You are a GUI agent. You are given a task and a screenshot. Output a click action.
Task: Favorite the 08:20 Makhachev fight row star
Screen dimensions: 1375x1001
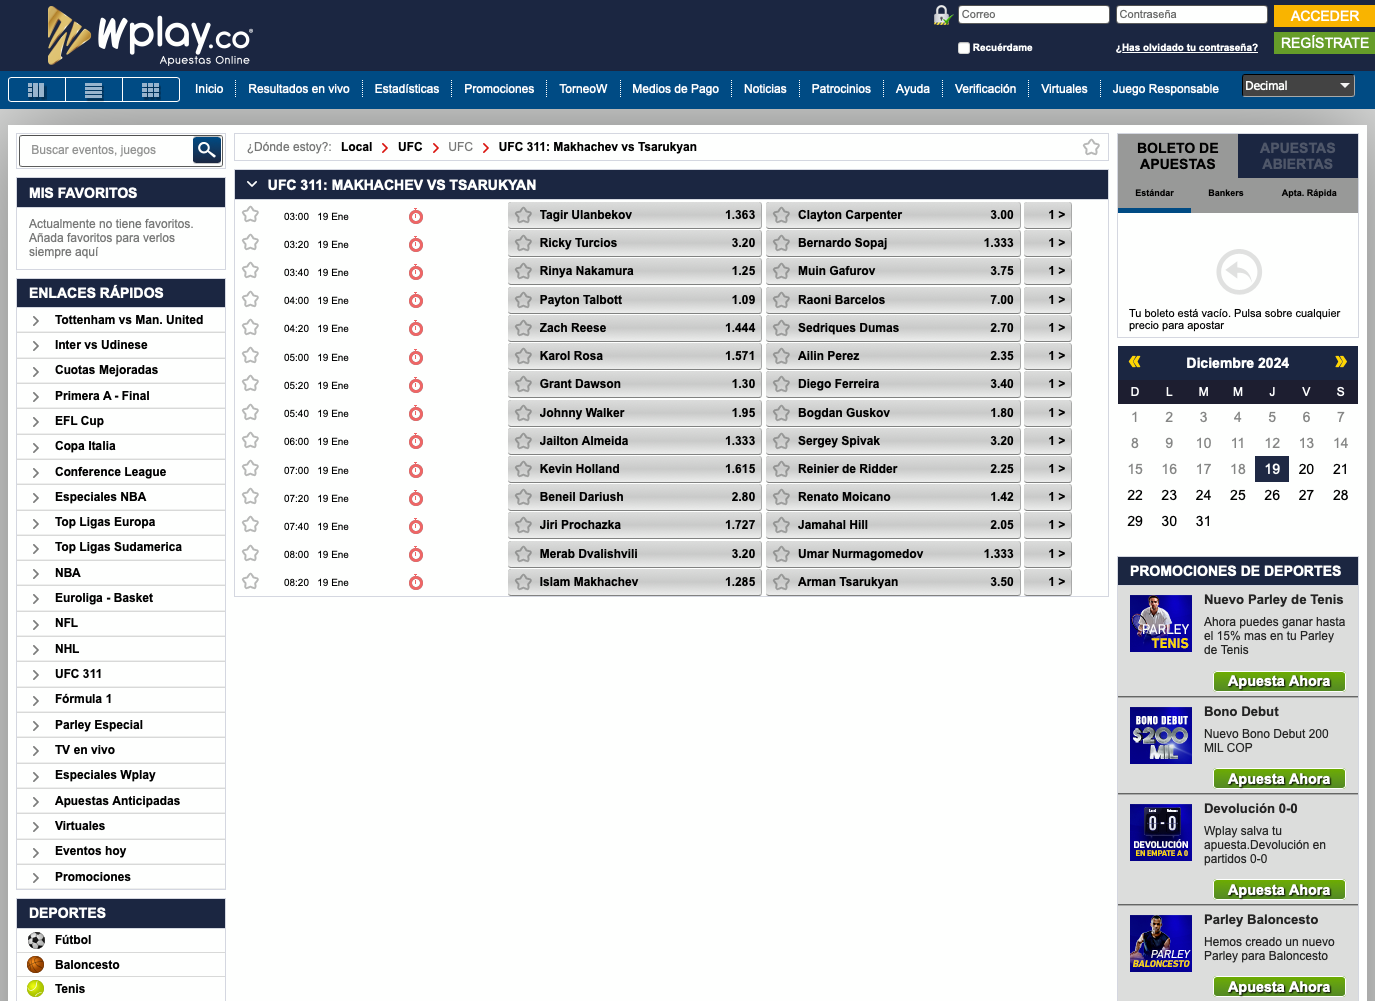tap(251, 581)
